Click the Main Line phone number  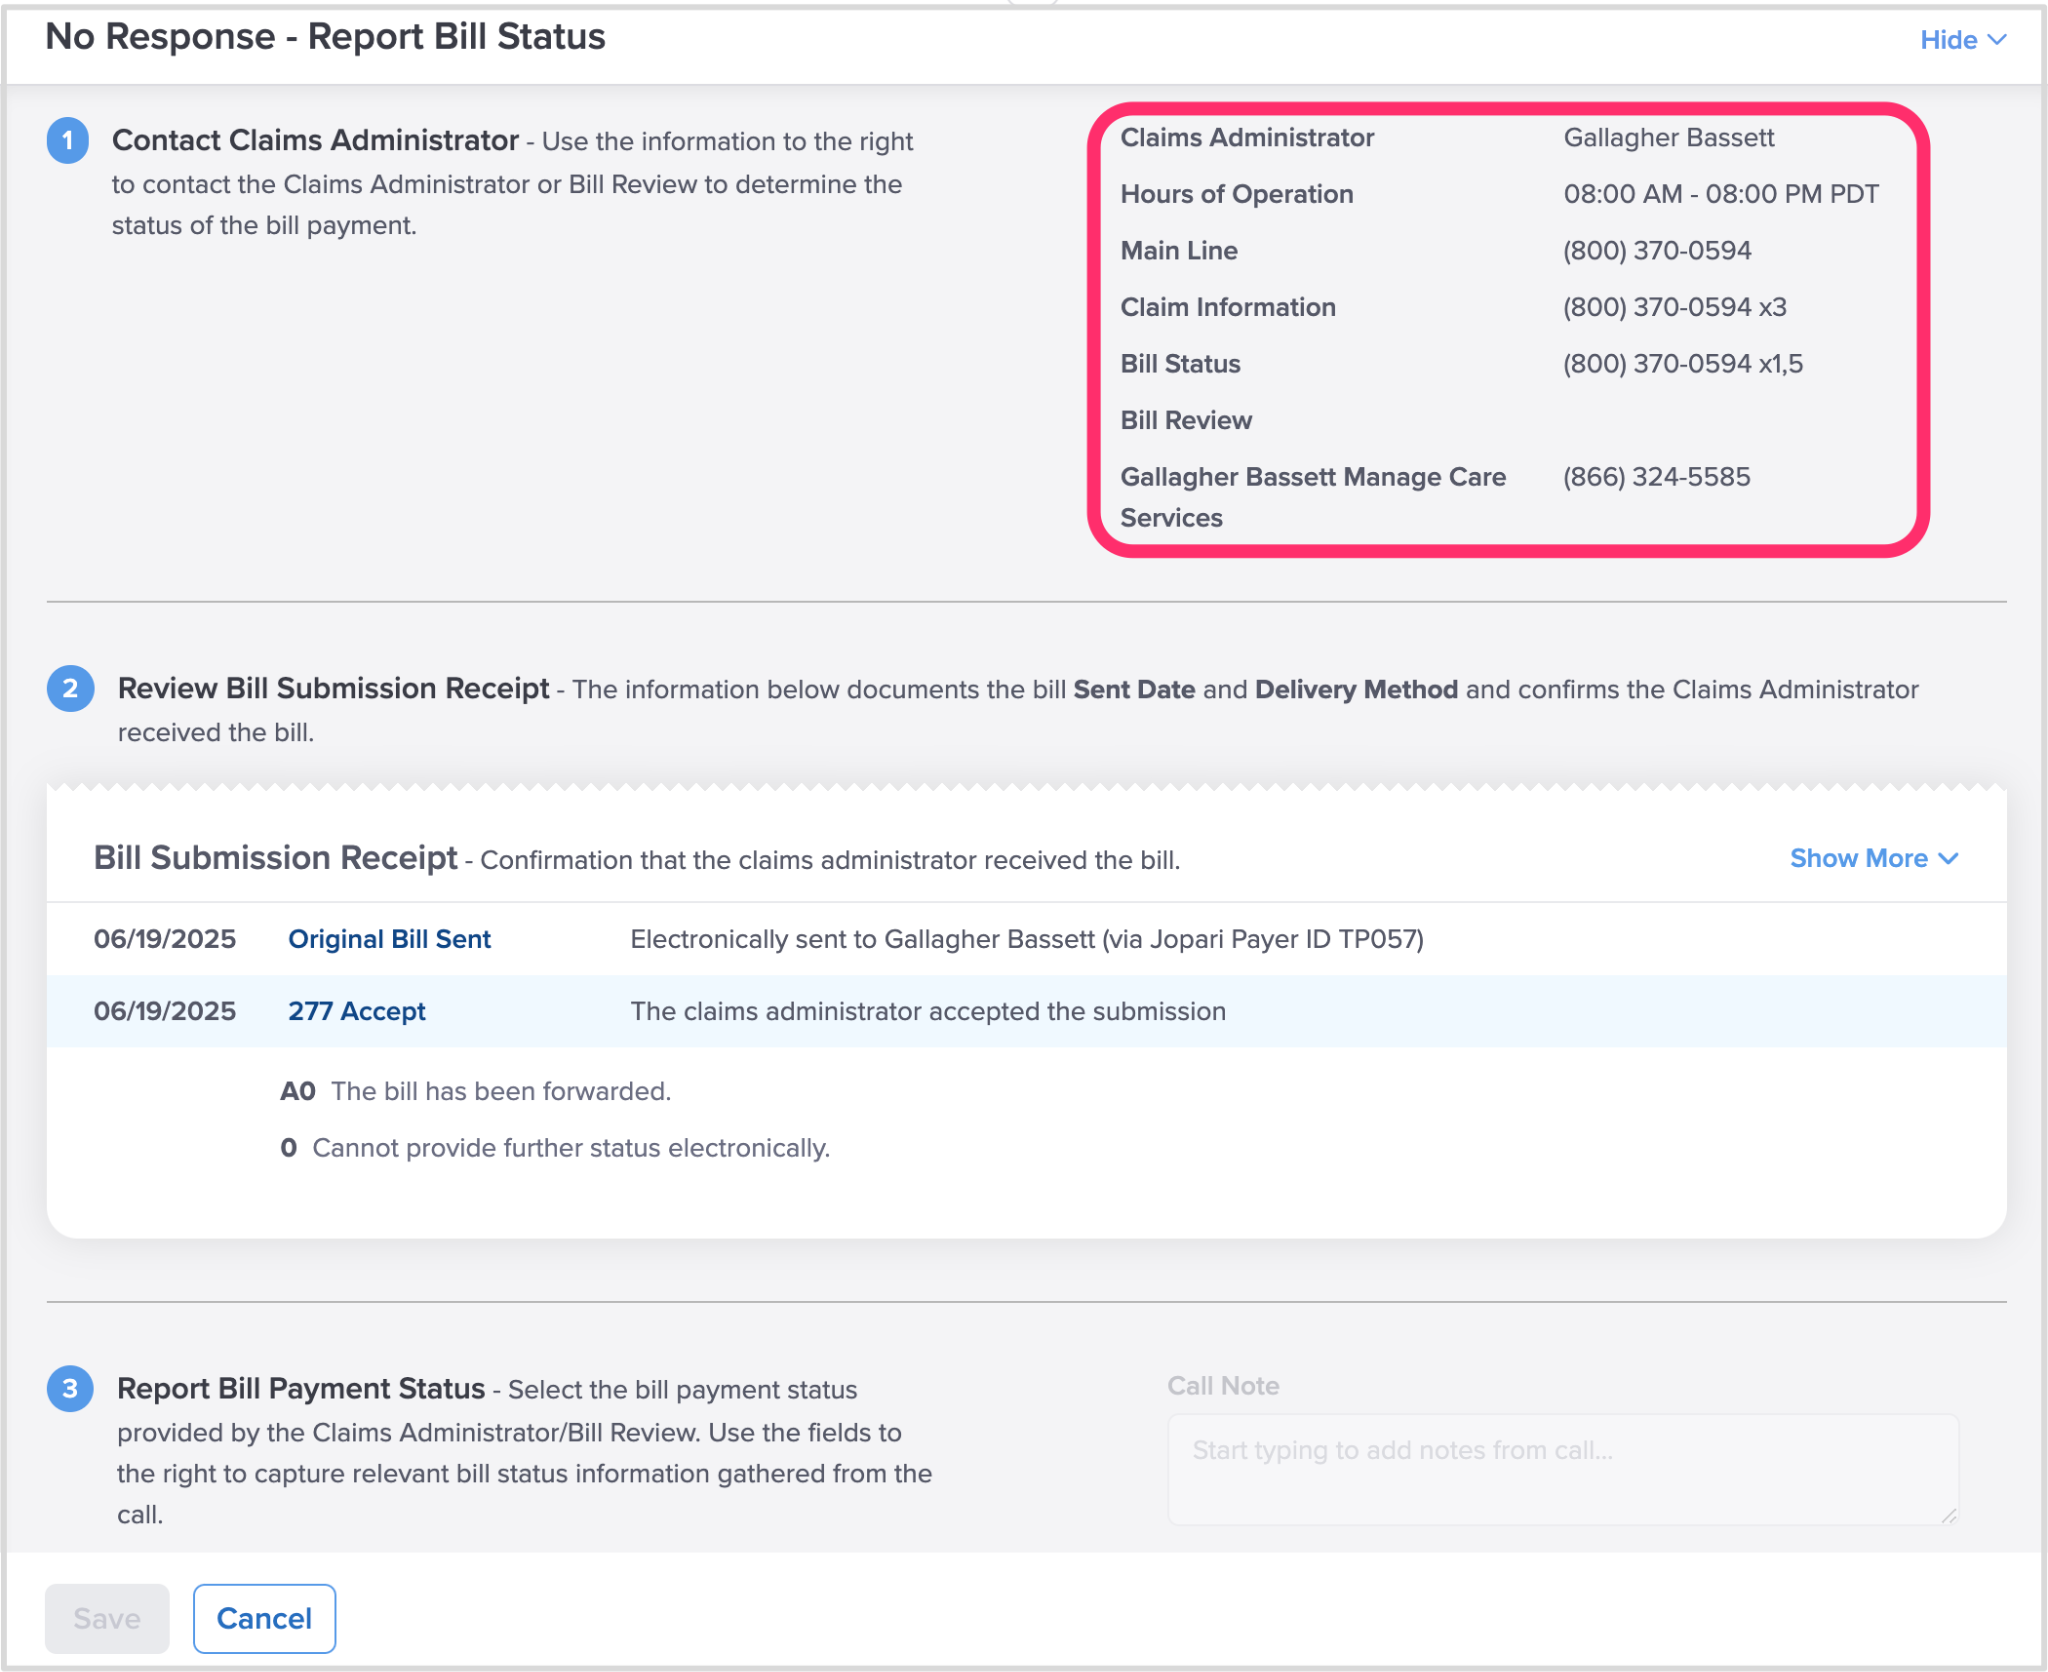click(1657, 251)
